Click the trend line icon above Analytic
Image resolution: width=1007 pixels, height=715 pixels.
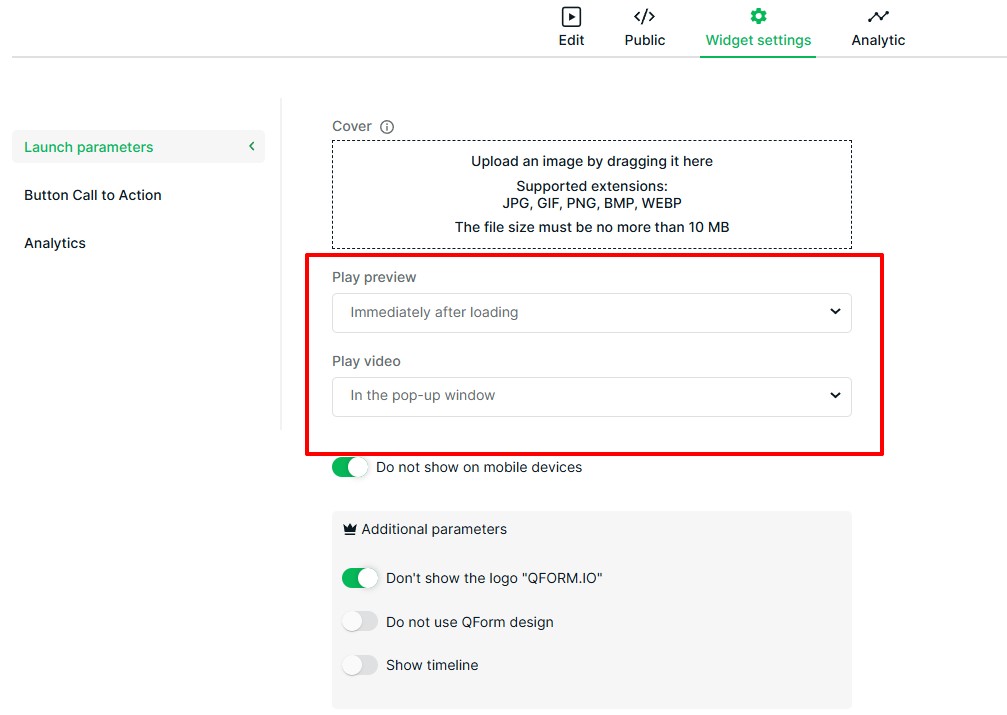[878, 16]
